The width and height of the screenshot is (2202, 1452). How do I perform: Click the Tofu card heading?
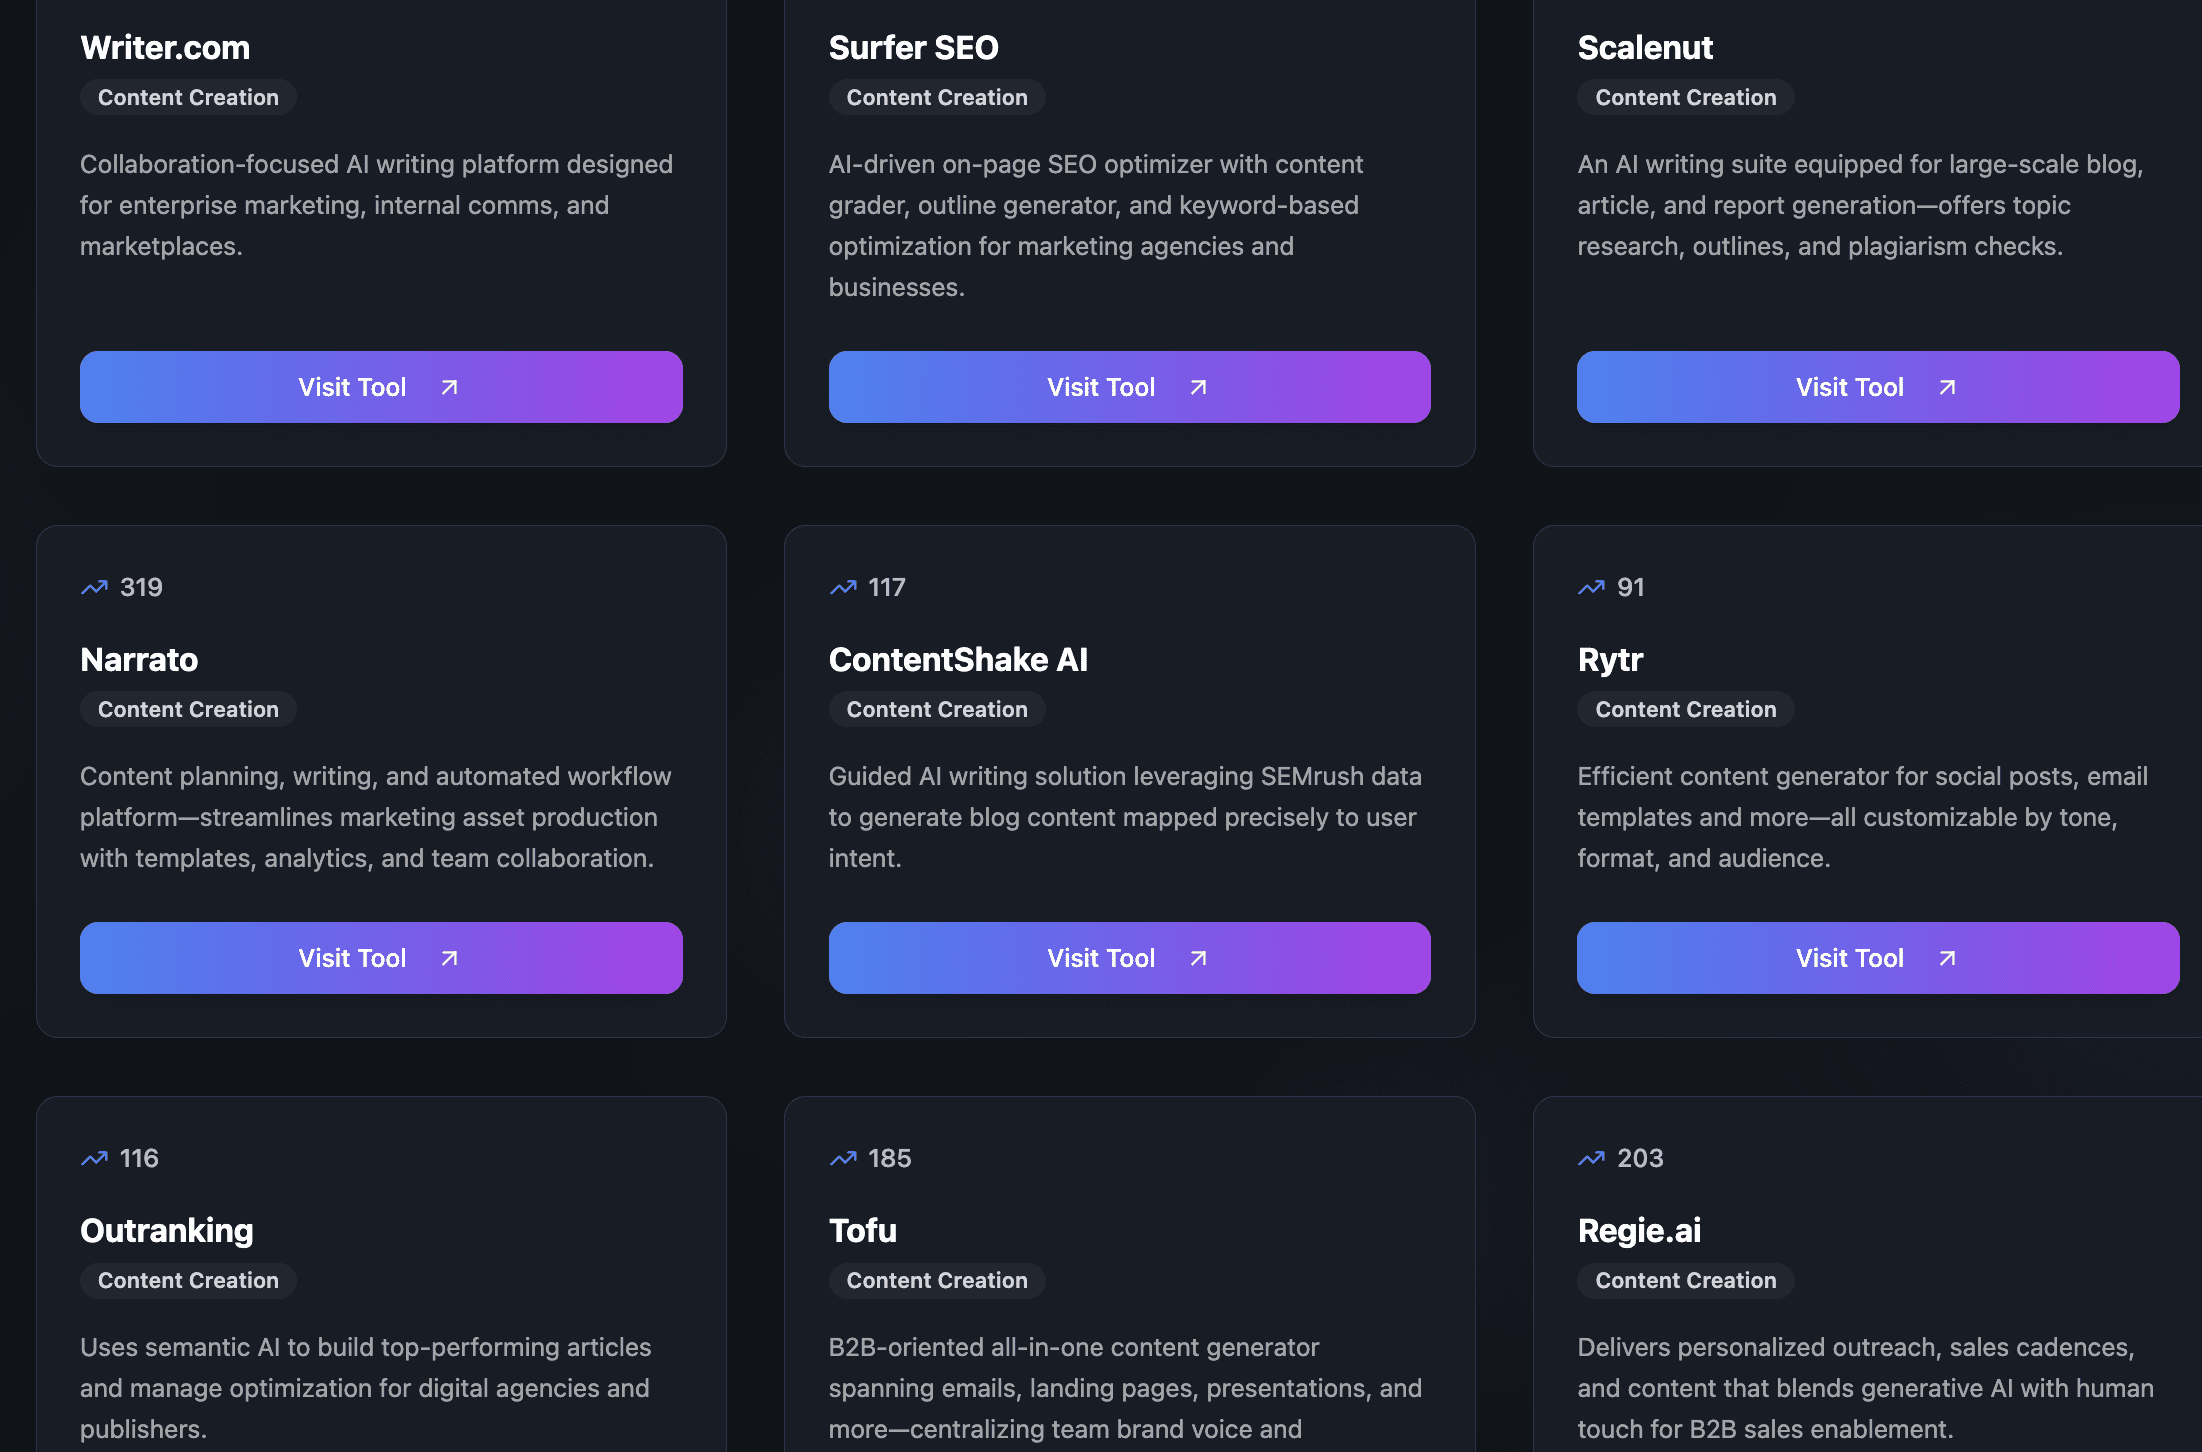(862, 1231)
